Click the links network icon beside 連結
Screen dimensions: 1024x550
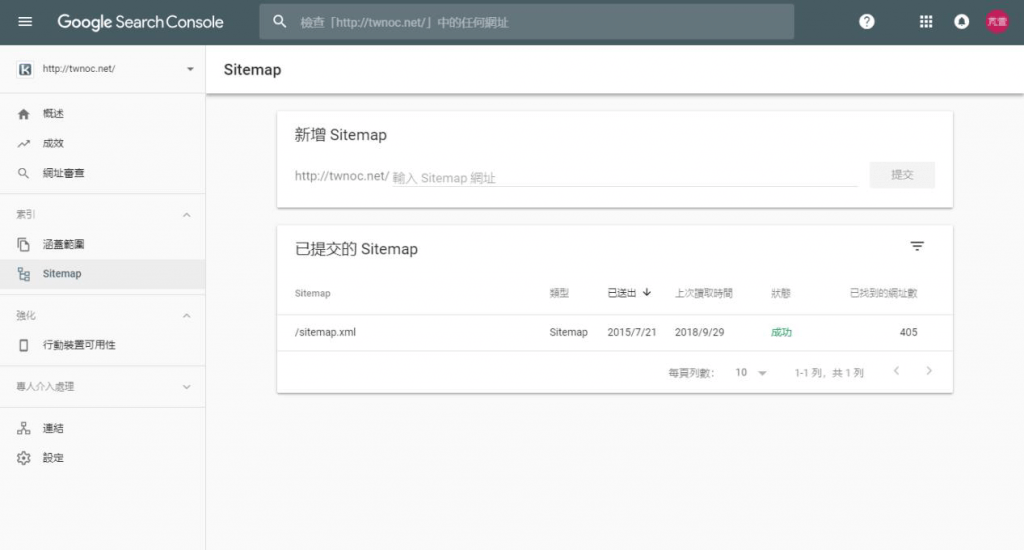pos(24,429)
